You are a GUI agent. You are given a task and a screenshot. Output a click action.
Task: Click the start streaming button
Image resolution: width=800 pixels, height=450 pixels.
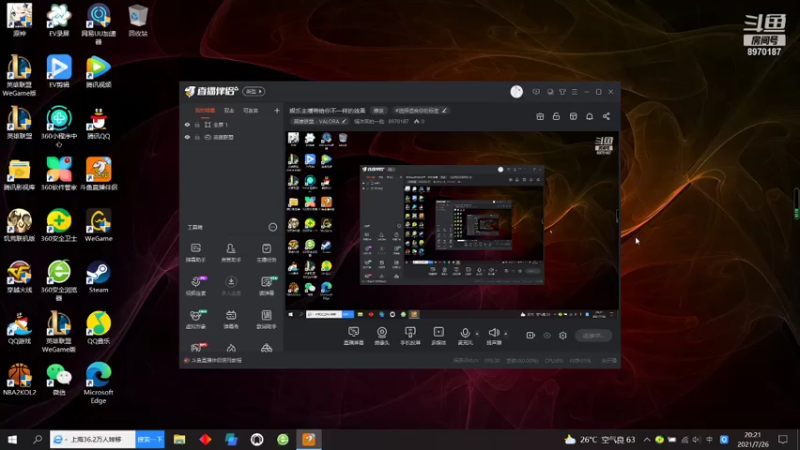click(593, 335)
